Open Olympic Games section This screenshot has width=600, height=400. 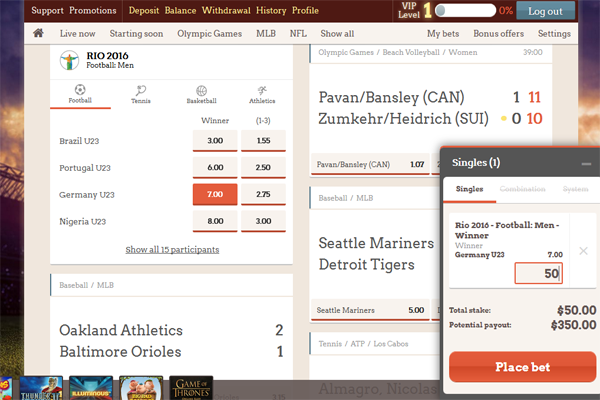click(x=209, y=34)
